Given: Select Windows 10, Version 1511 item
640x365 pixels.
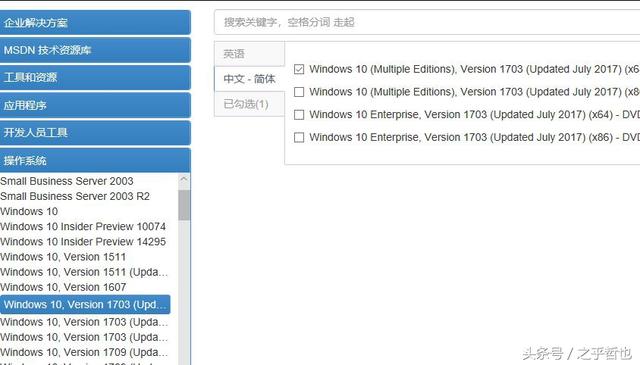Looking at the screenshot, I should (x=63, y=257).
